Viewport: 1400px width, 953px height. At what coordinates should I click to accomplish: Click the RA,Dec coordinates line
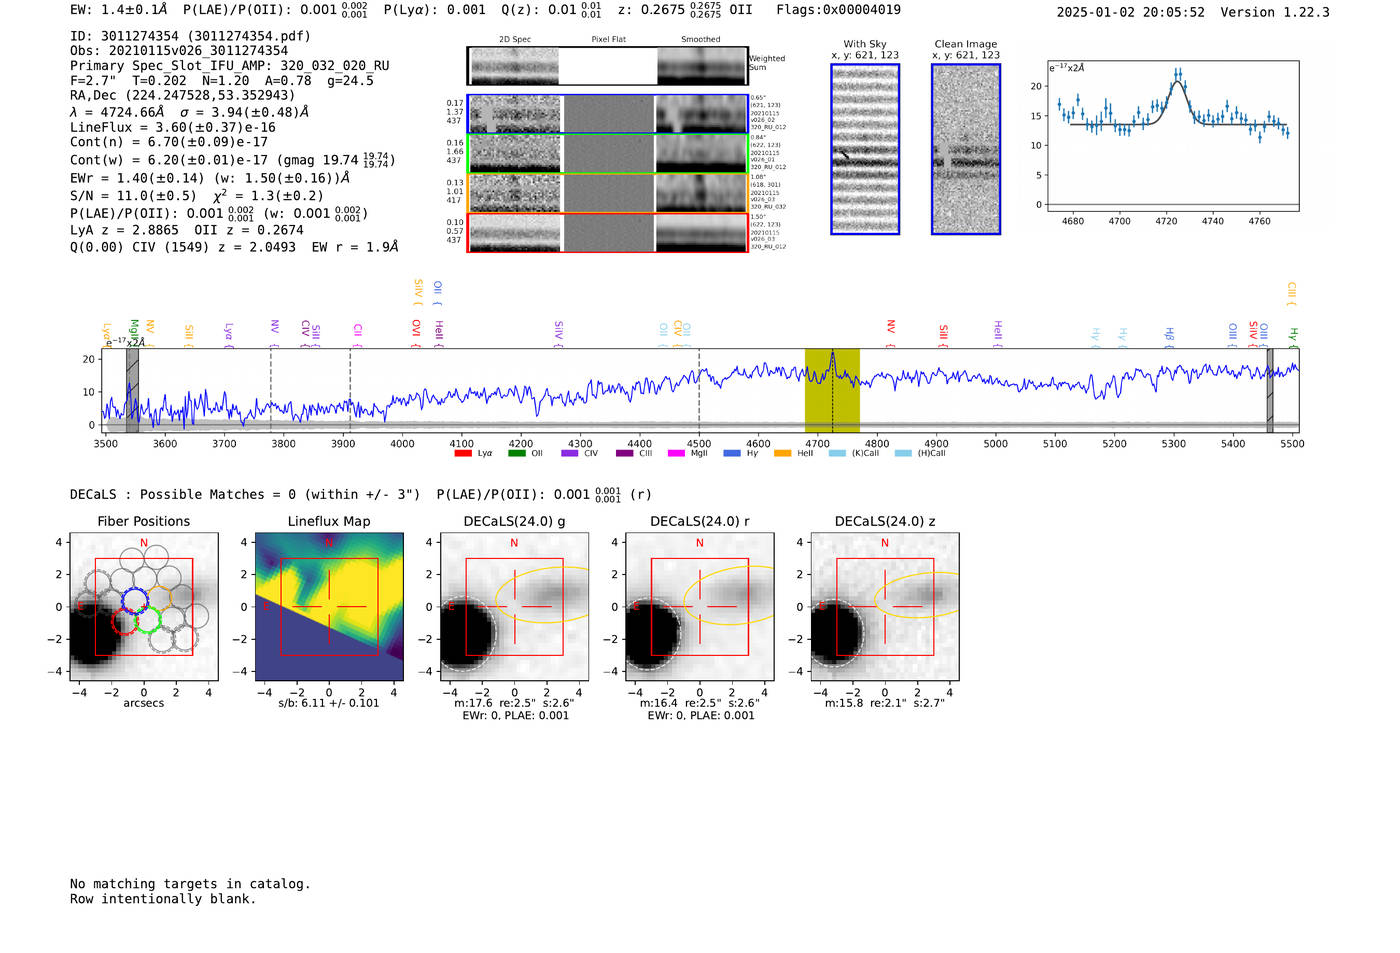pos(183,96)
